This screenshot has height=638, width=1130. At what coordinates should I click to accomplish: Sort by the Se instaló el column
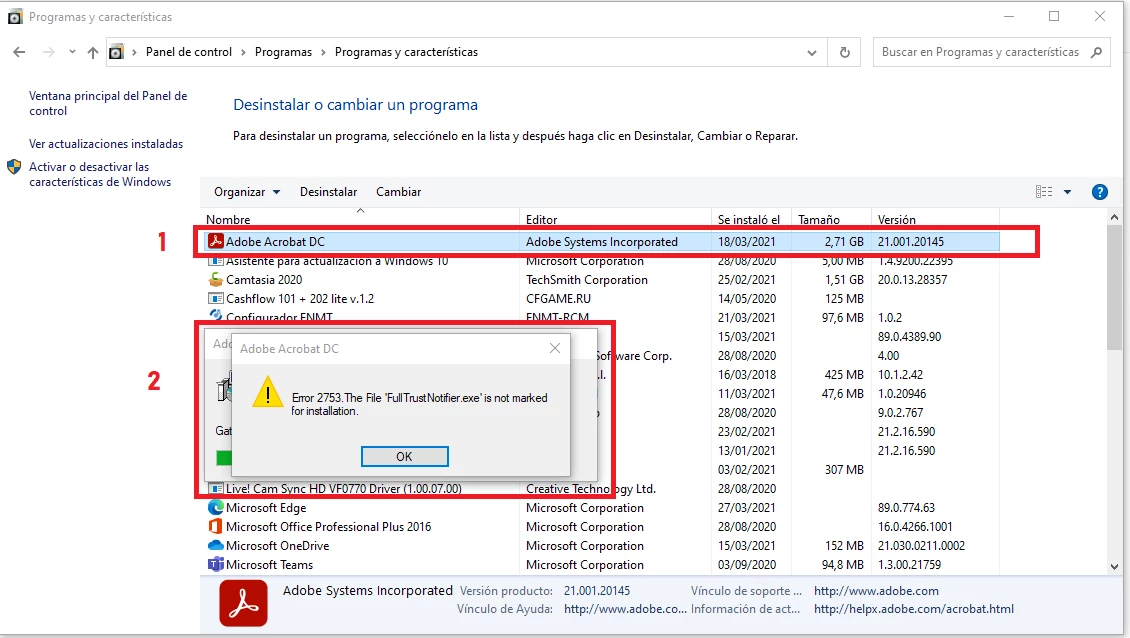[751, 219]
